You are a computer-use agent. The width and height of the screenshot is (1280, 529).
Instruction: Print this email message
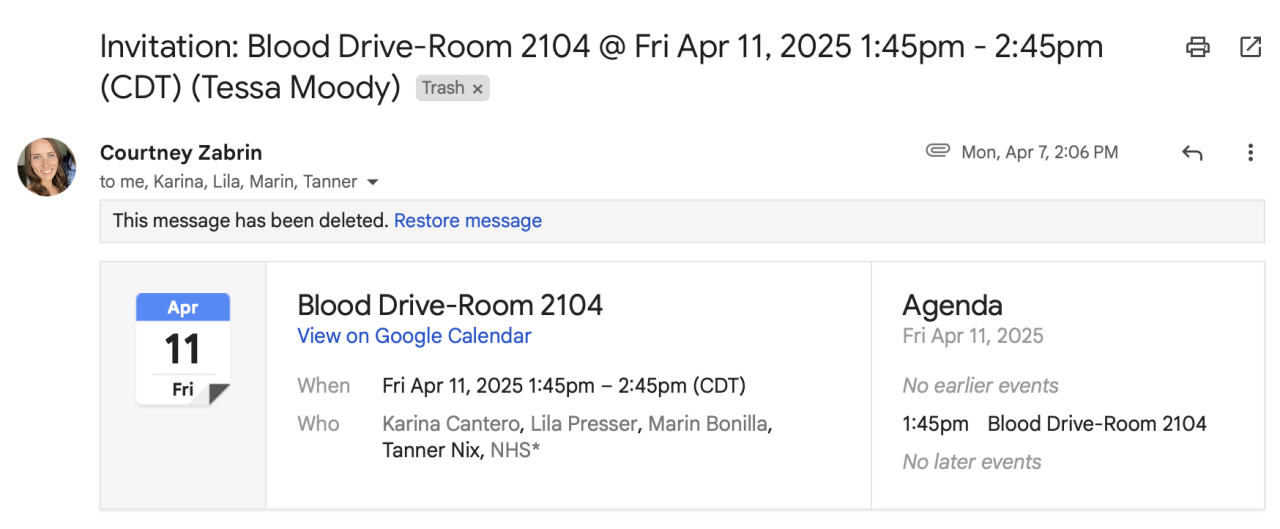1197,47
